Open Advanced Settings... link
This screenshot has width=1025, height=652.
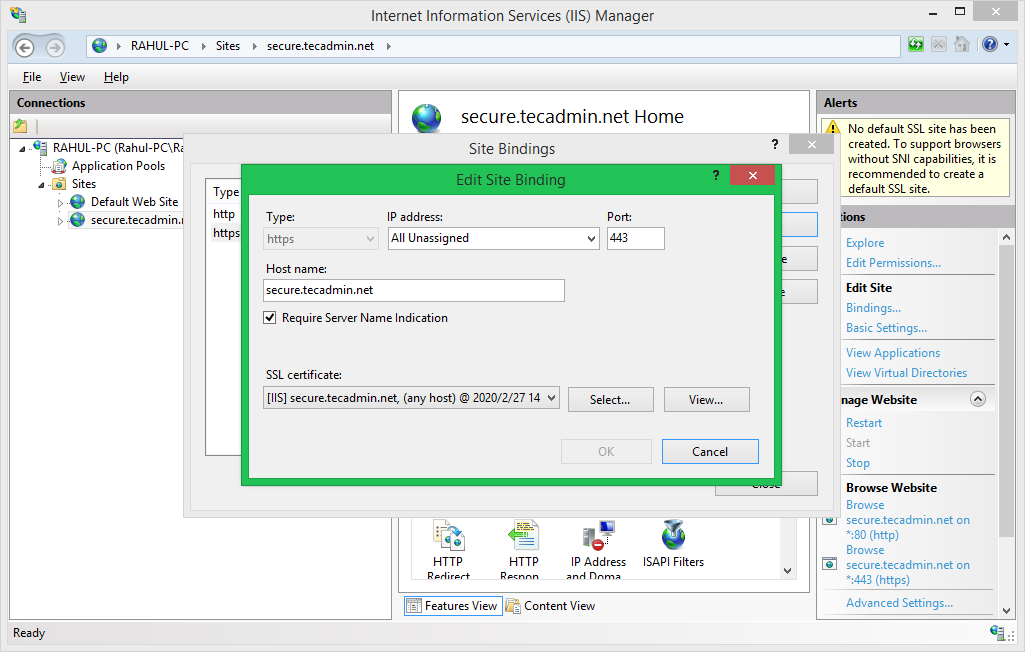[x=899, y=603]
